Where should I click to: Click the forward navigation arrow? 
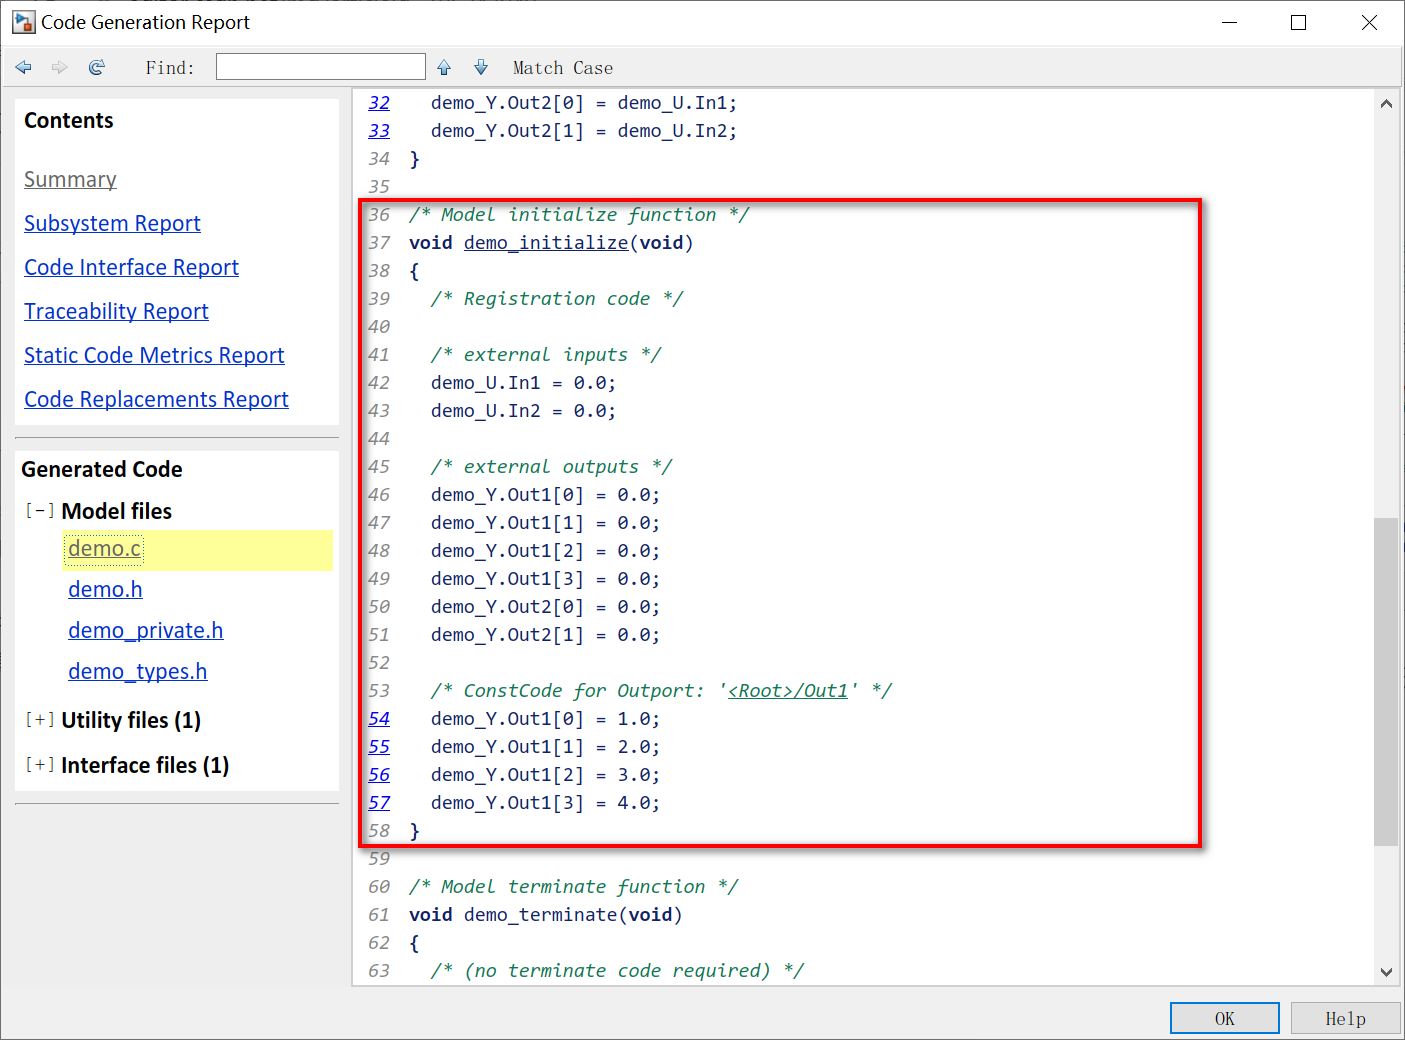tap(59, 67)
